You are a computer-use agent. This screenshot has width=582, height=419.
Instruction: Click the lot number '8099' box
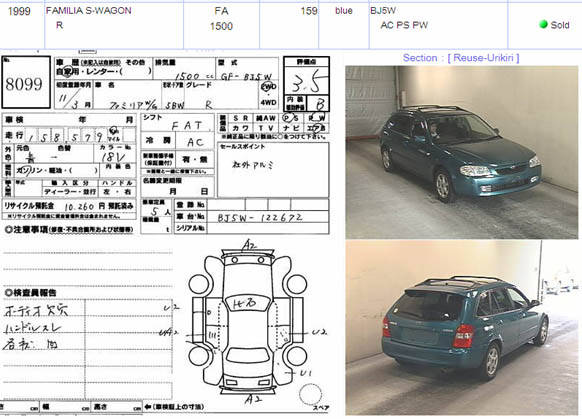tap(26, 82)
